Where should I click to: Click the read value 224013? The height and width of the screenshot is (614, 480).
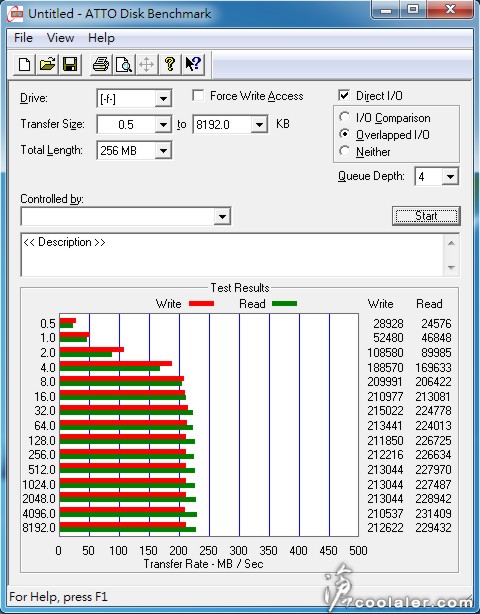click(x=433, y=425)
